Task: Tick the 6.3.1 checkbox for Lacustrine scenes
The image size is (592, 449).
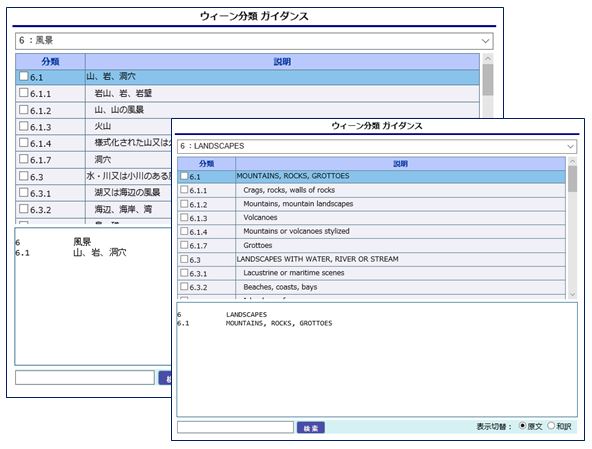Action: point(184,272)
